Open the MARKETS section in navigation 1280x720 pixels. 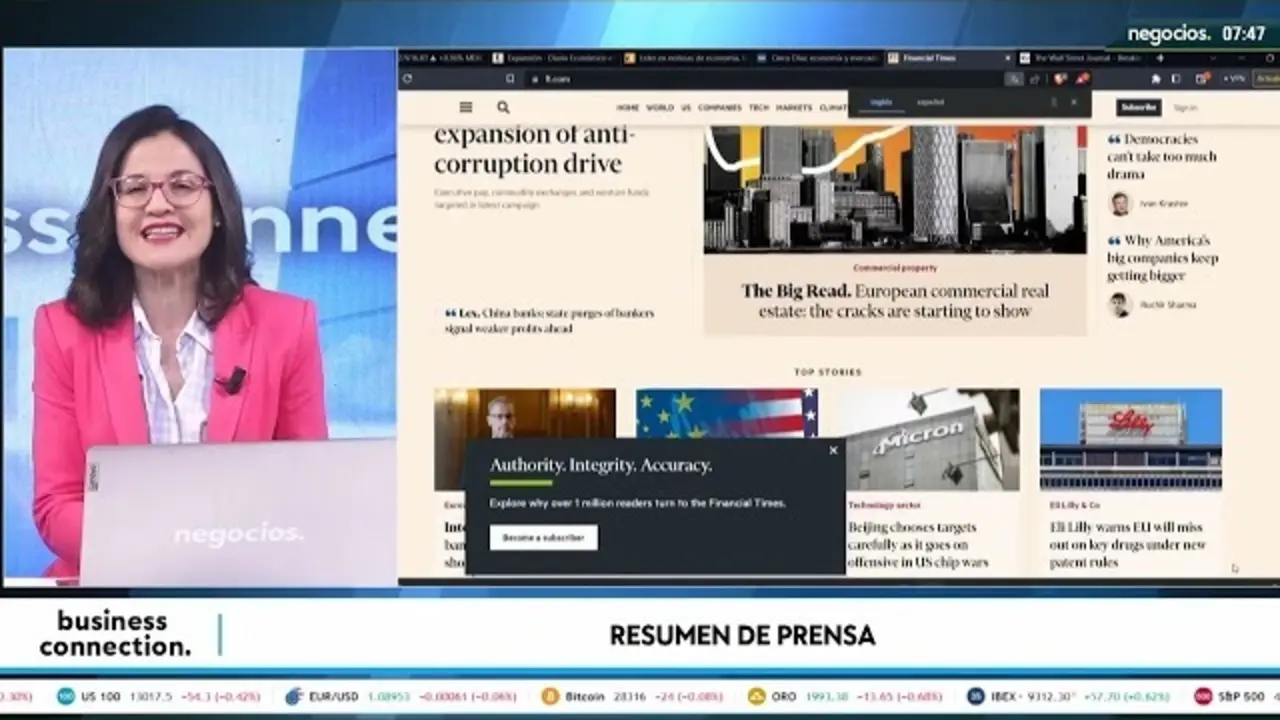tap(794, 107)
